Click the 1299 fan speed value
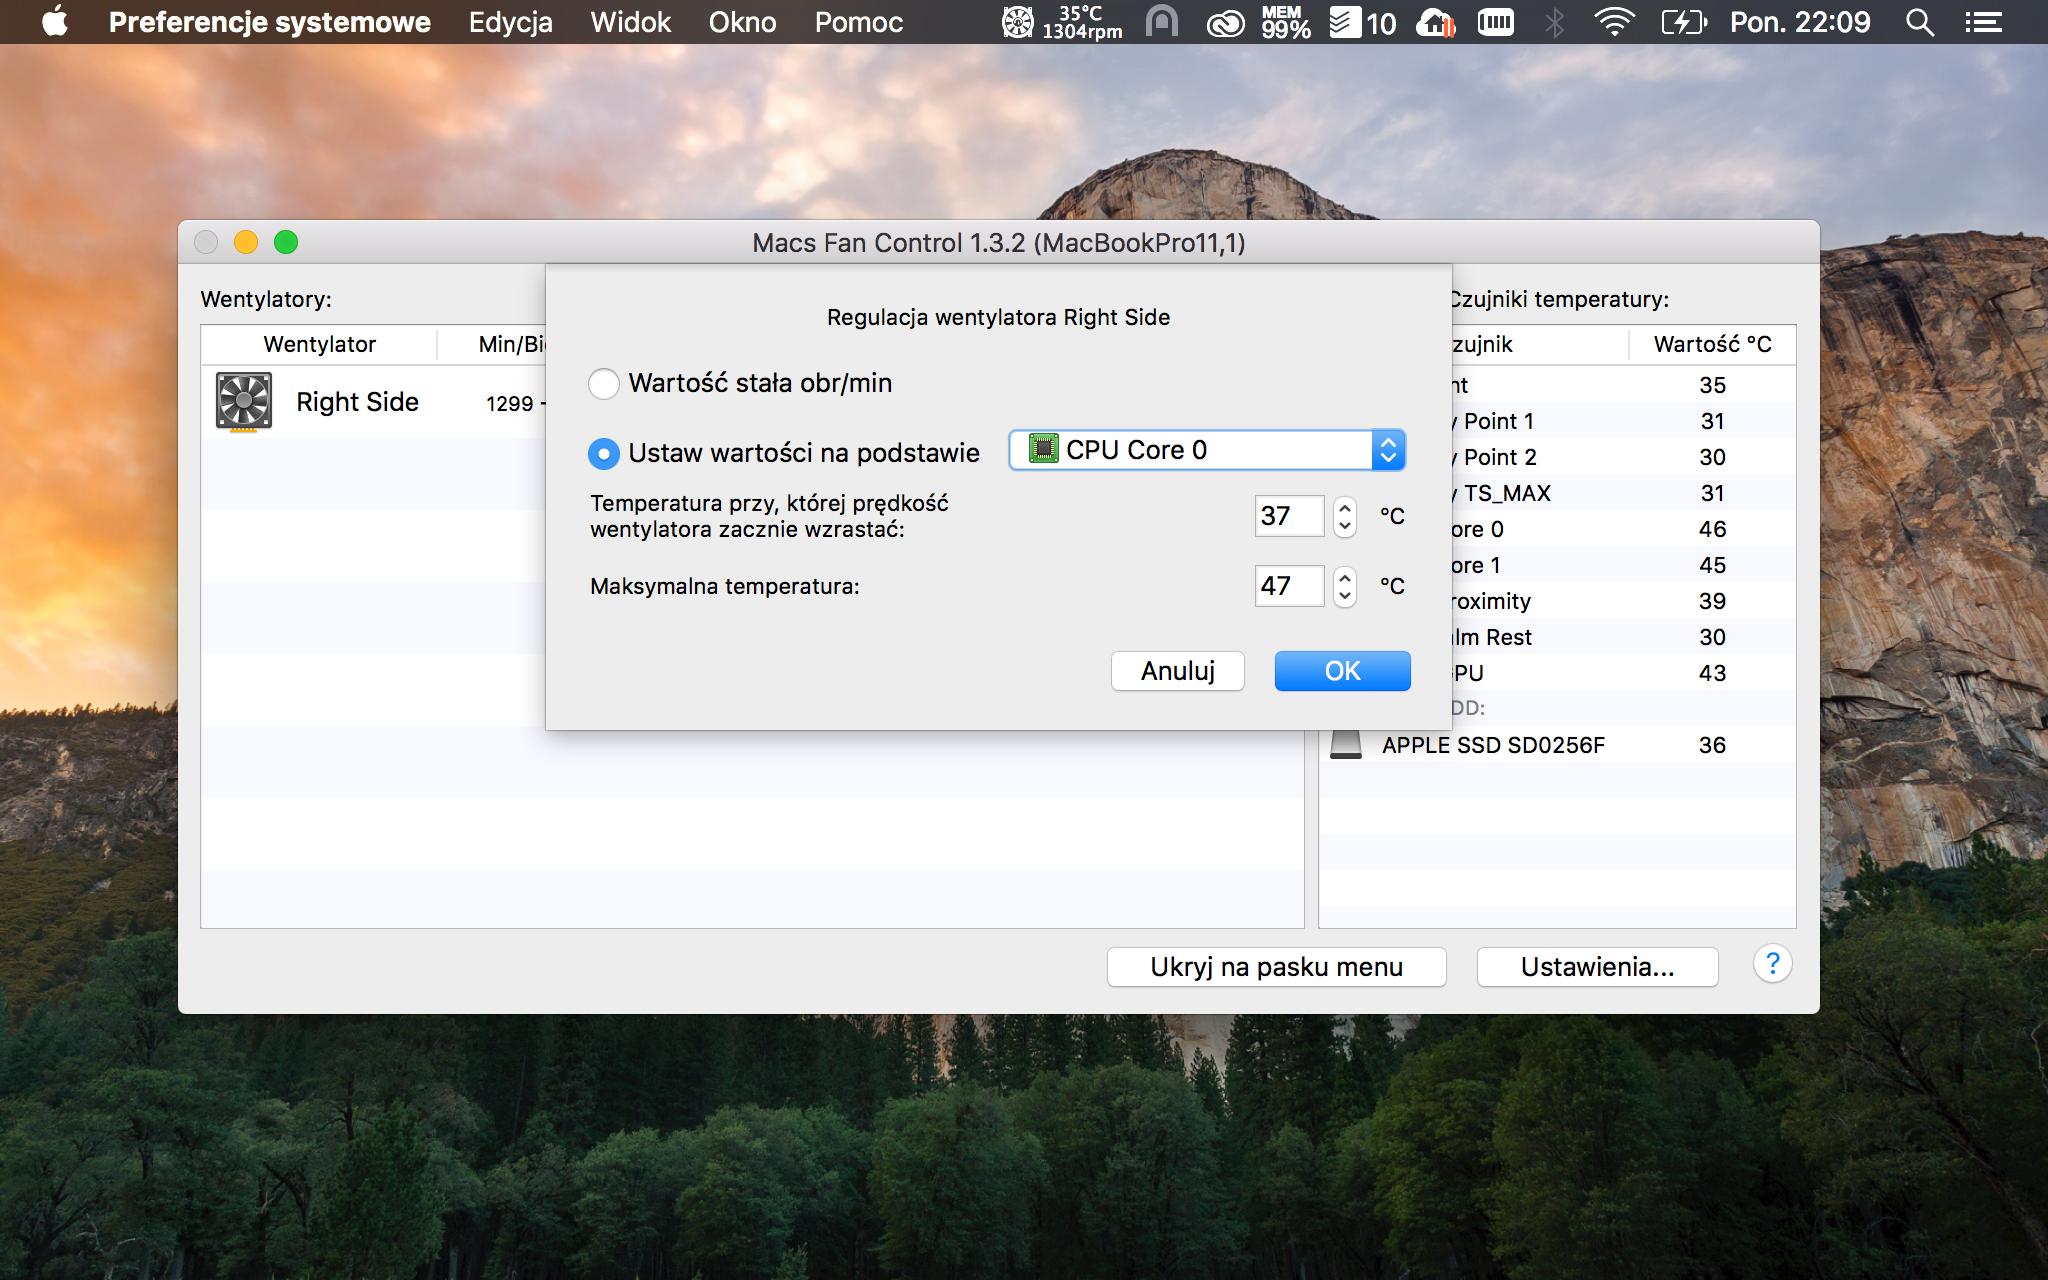This screenshot has width=2048, height=1280. (x=510, y=404)
